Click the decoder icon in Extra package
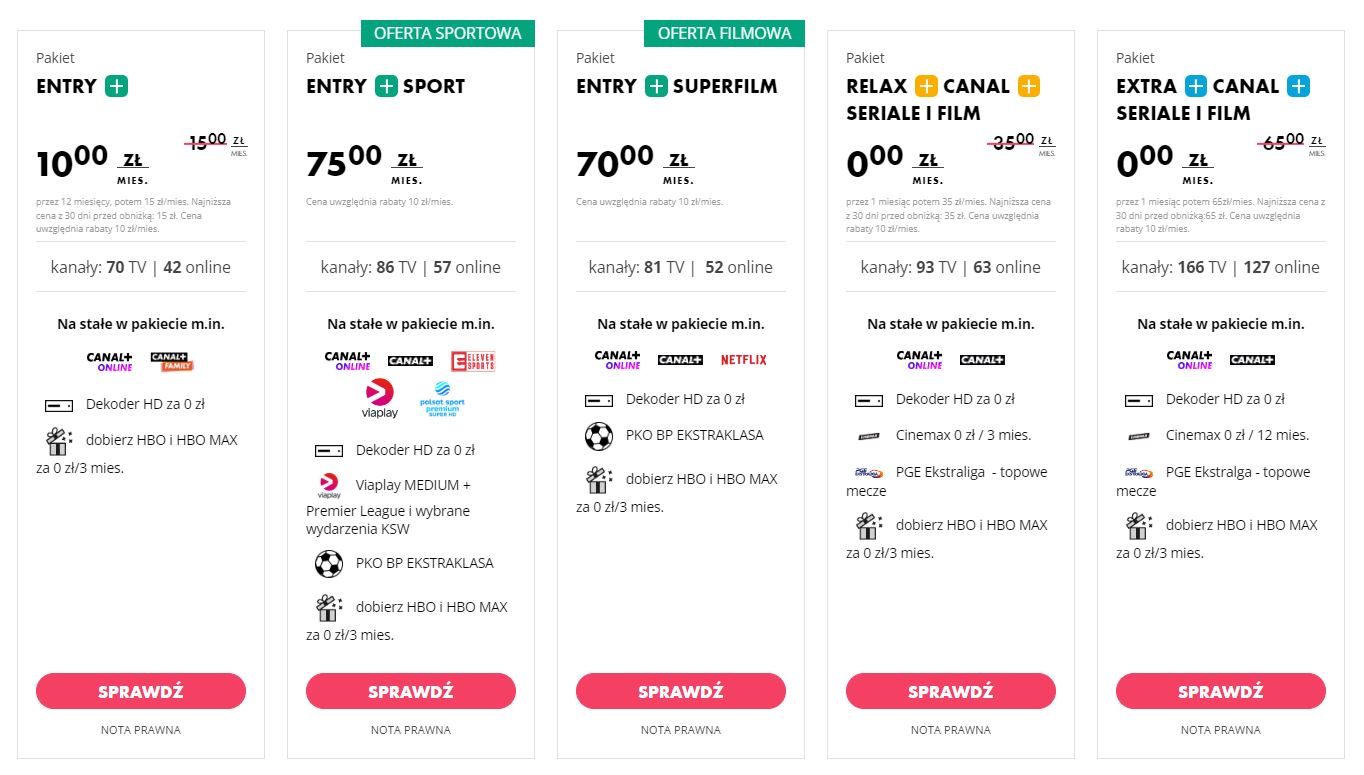Screen dimensions: 1364x775 pos(1139,400)
